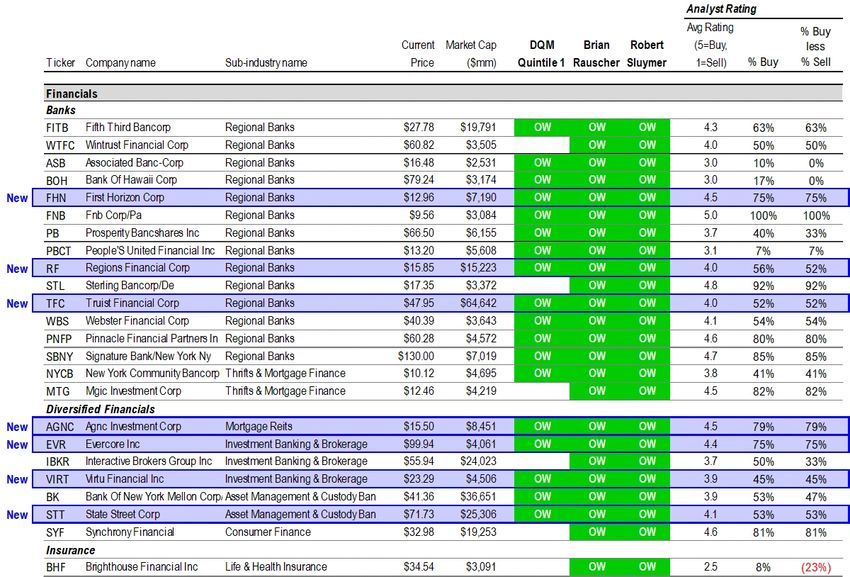This screenshot has height=577, width=850.
Task: Click the New label beside TFC
Action: click(x=17, y=304)
